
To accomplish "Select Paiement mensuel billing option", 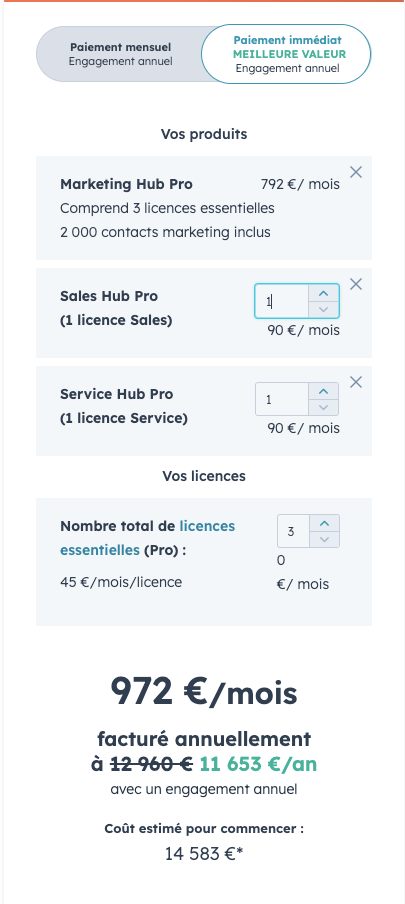I will click(120, 54).
